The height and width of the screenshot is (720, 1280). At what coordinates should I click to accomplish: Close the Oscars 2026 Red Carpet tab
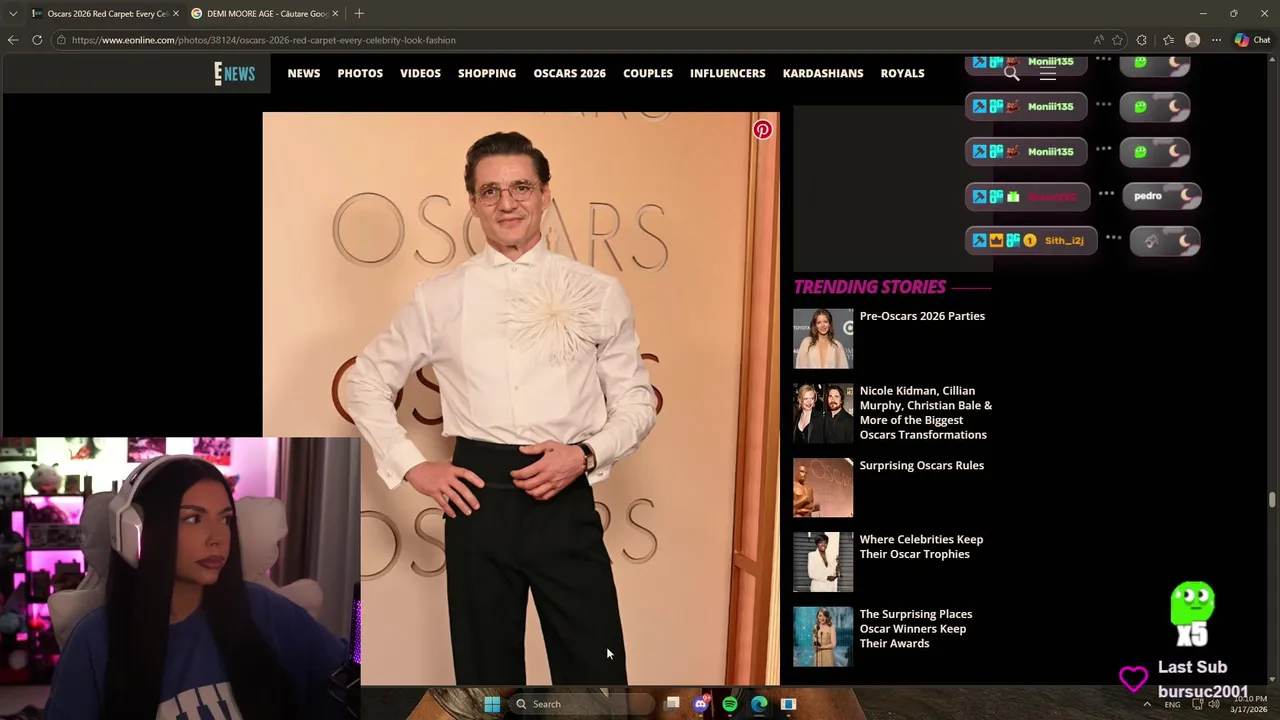tap(175, 13)
